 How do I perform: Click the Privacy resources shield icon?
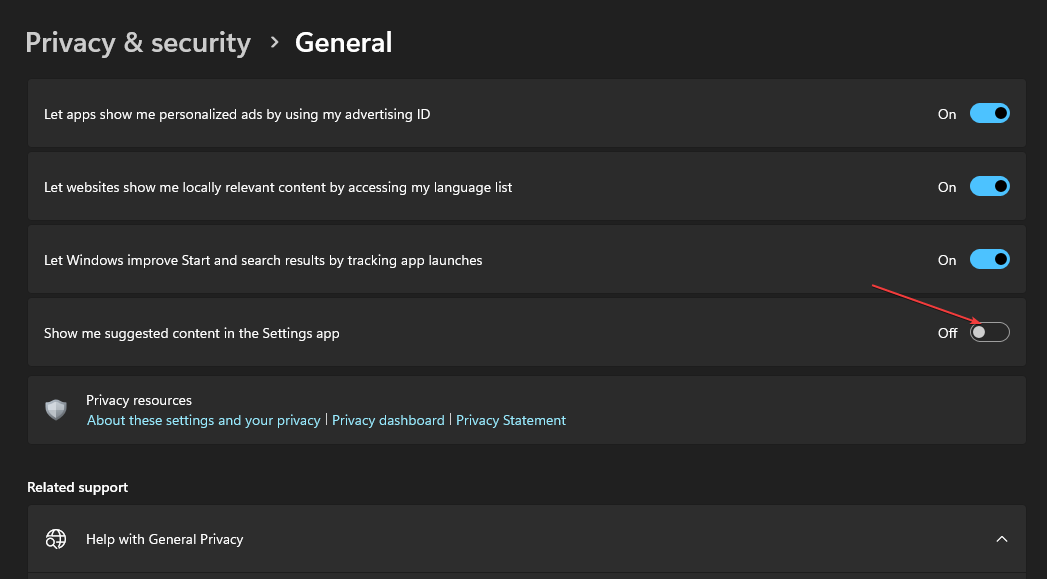tap(57, 410)
